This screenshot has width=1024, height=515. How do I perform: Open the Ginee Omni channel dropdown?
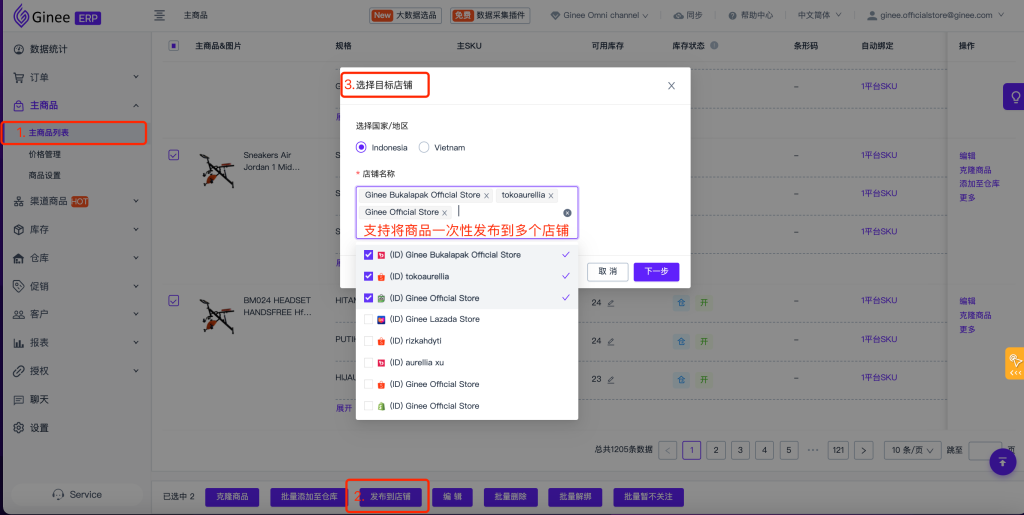pyautogui.click(x=600, y=15)
